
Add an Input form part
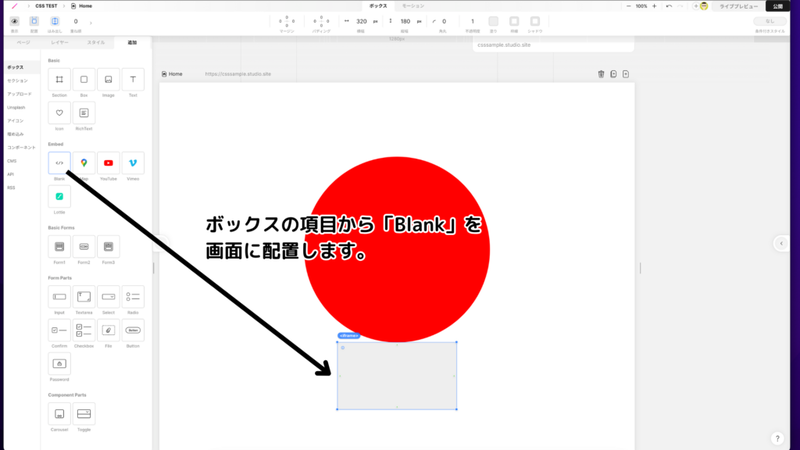click(59, 296)
